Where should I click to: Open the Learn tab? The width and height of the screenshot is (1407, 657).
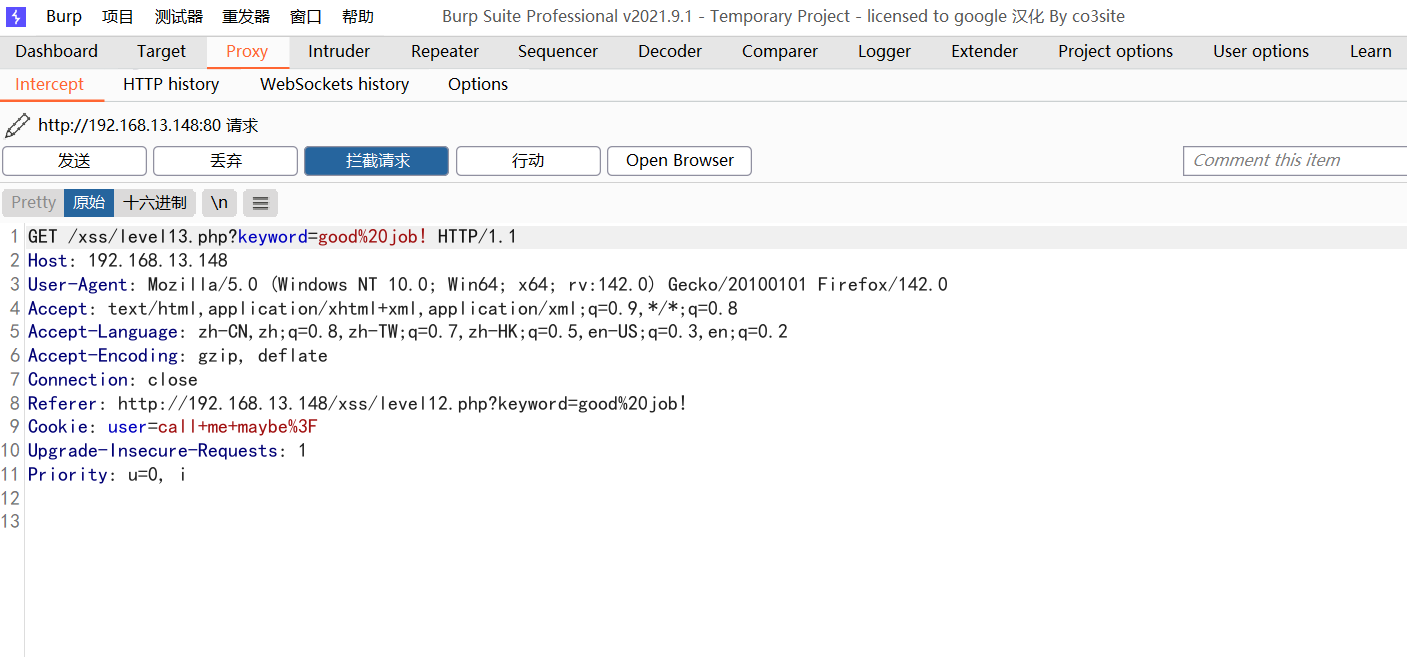pyautogui.click(x=1370, y=52)
